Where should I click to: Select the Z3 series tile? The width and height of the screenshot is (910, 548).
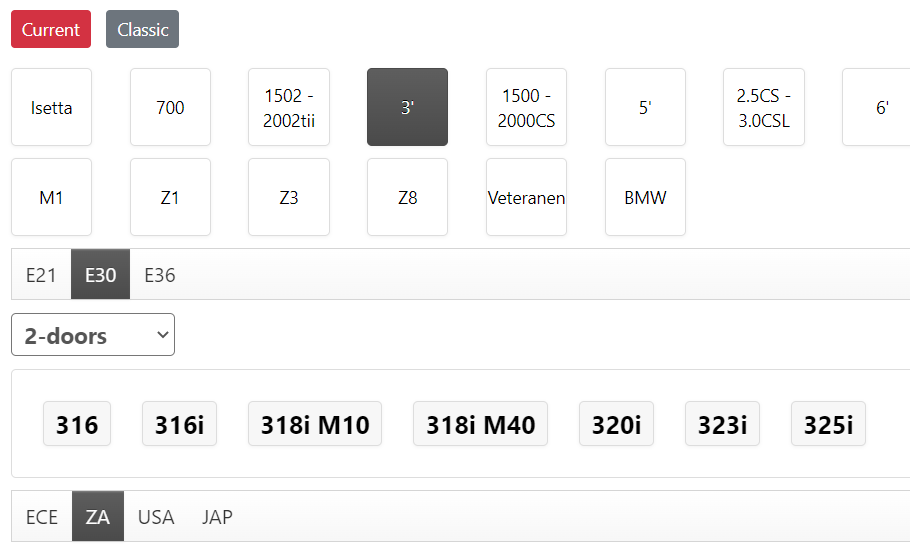289,197
